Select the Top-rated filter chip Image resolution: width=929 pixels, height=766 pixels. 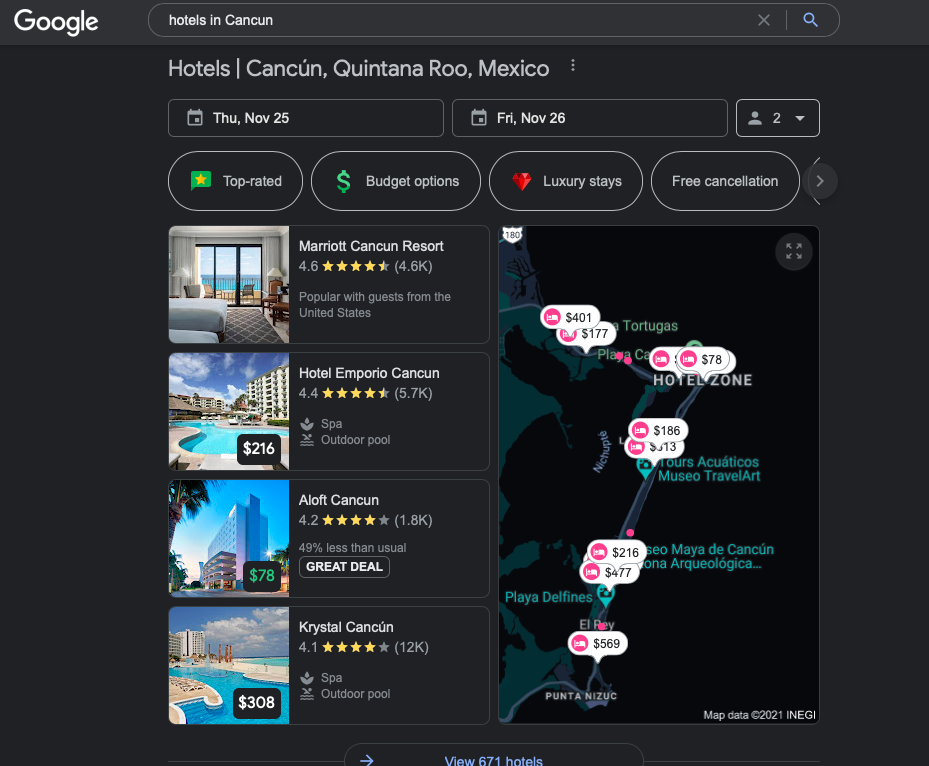235,181
